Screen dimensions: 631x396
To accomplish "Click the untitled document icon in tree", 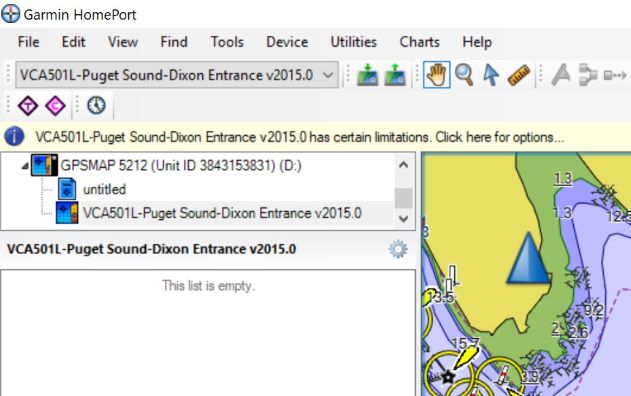I will point(67,189).
